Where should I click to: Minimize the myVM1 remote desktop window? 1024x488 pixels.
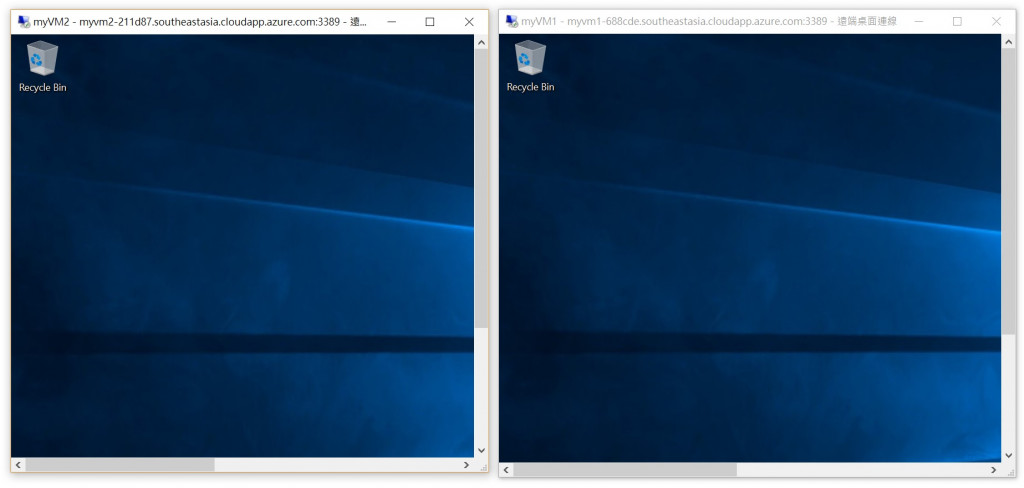[x=919, y=22]
